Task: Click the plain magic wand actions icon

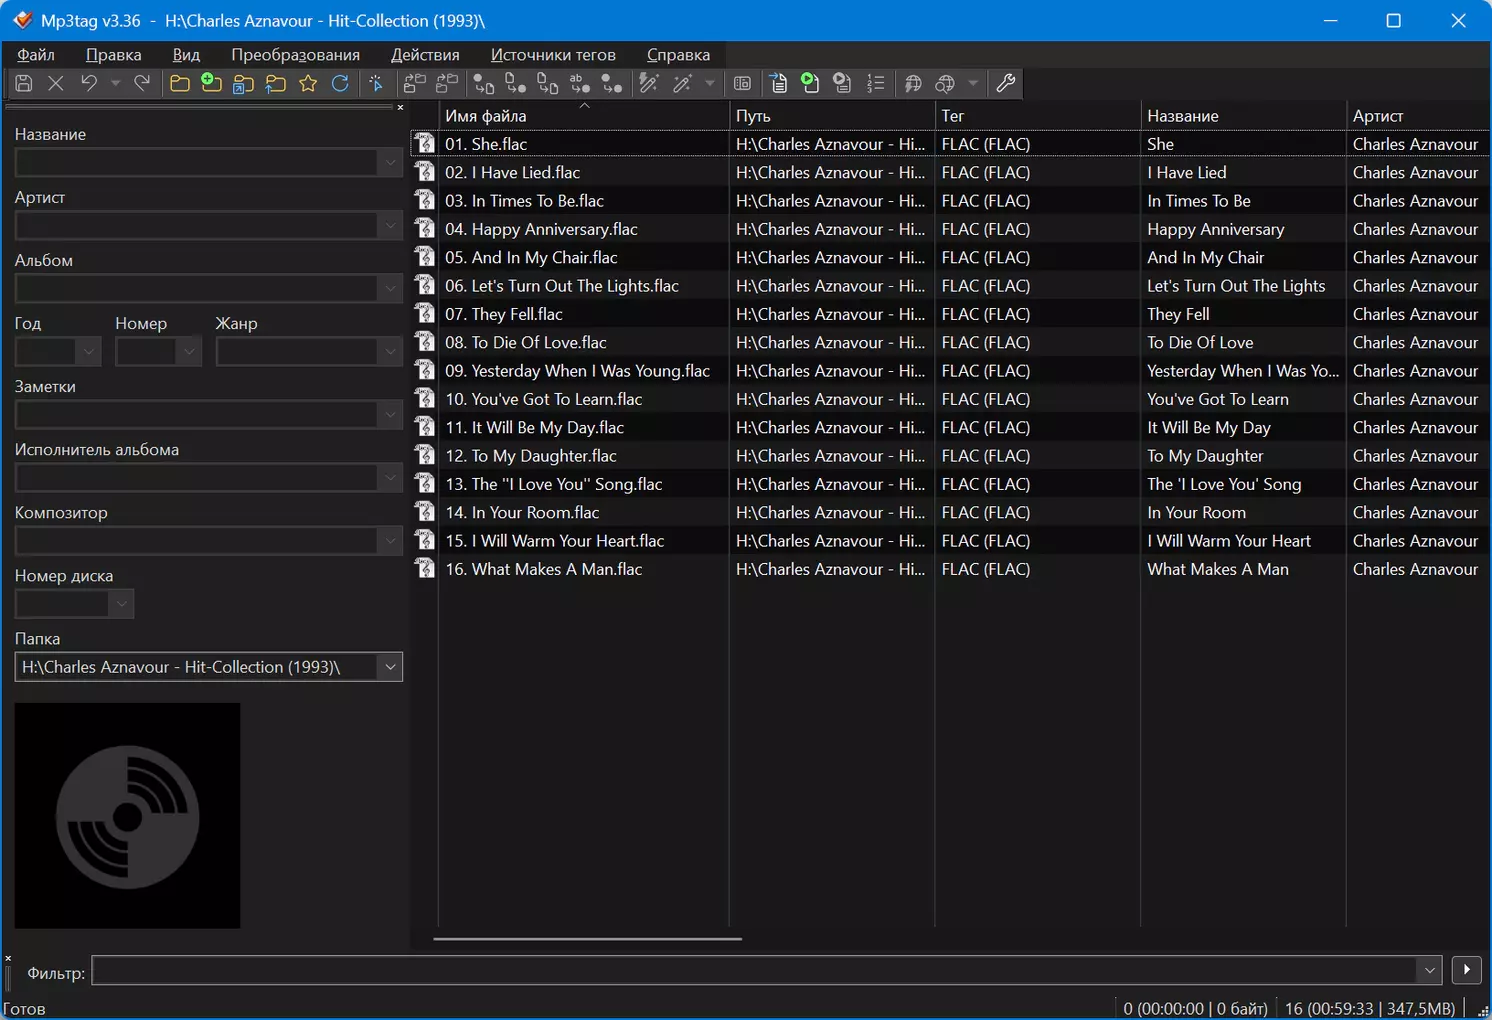Action: click(682, 84)
